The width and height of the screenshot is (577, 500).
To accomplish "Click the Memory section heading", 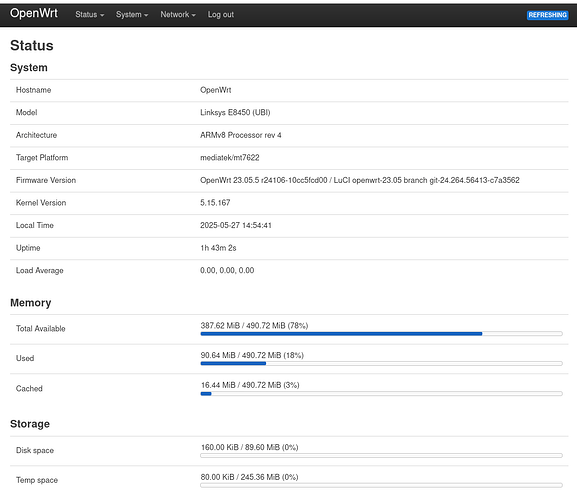I will (x=31, y=303).
